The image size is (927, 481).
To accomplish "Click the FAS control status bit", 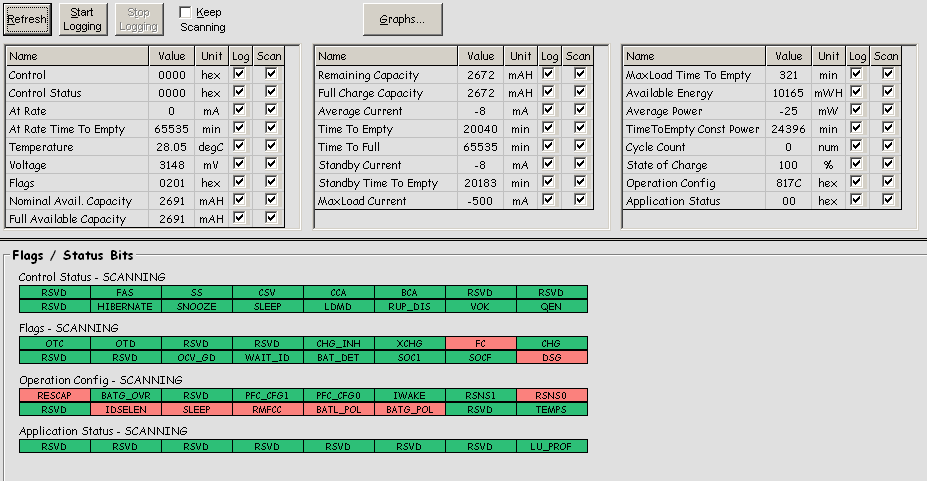I will tap(125, 292).
